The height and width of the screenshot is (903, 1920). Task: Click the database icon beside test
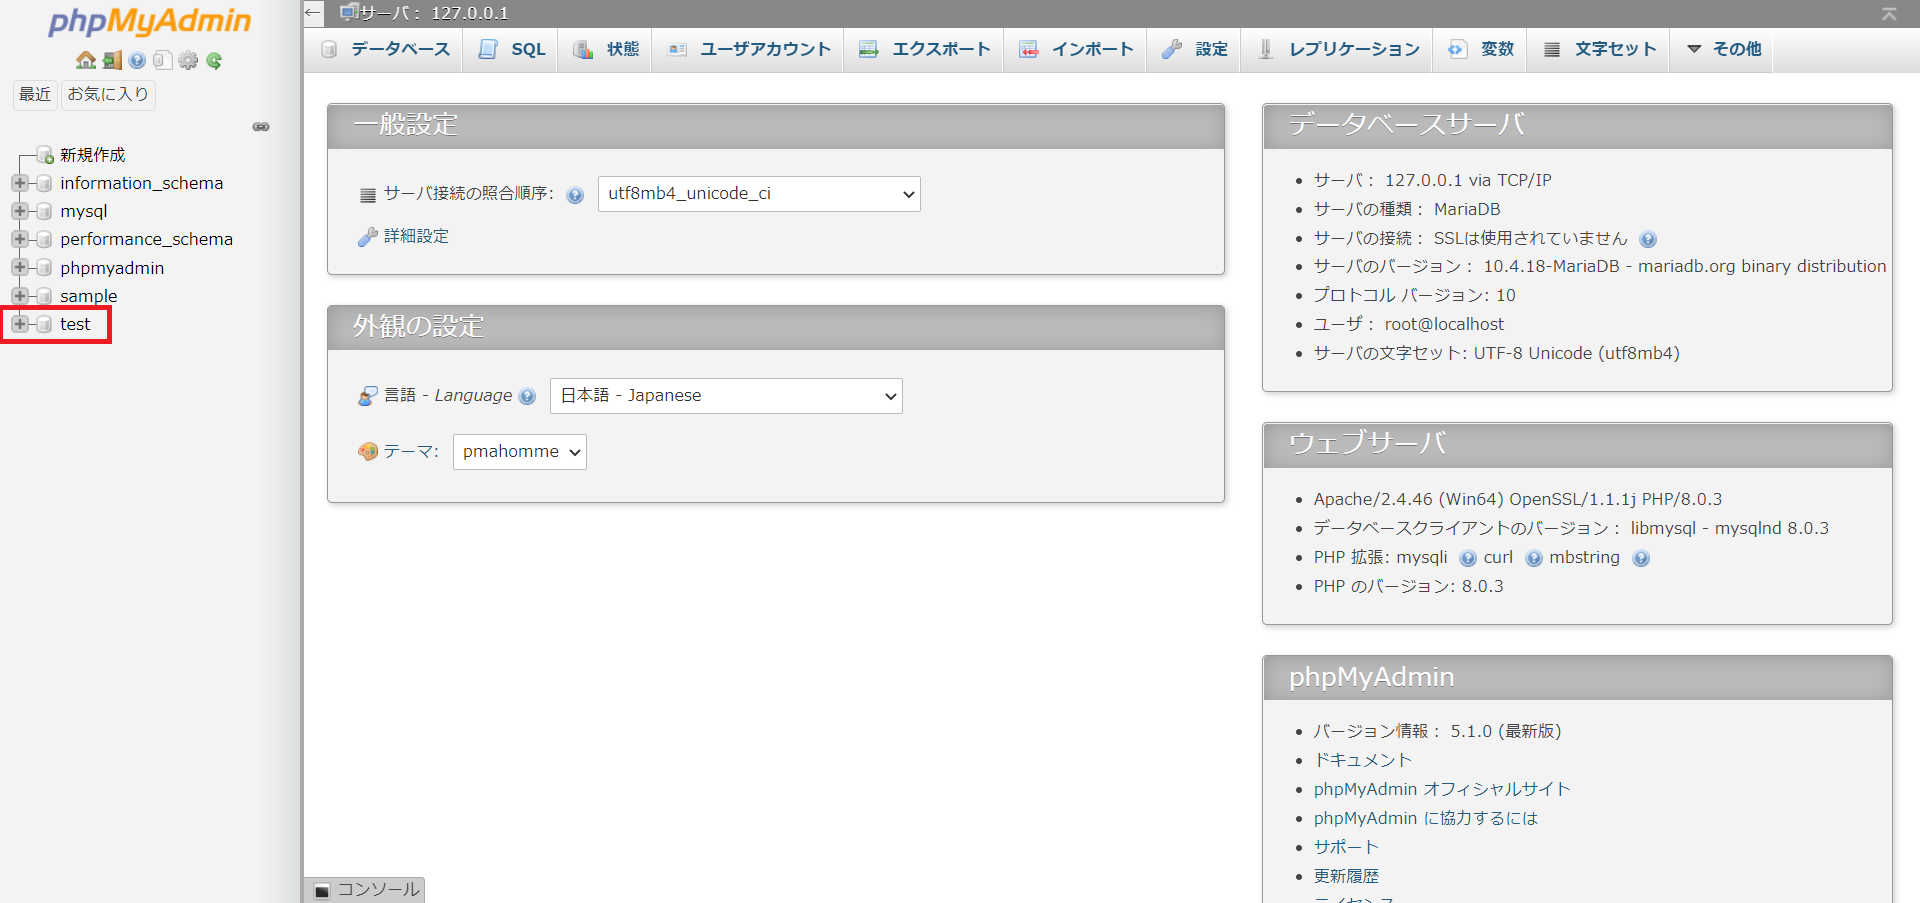(x=44, y=324)
